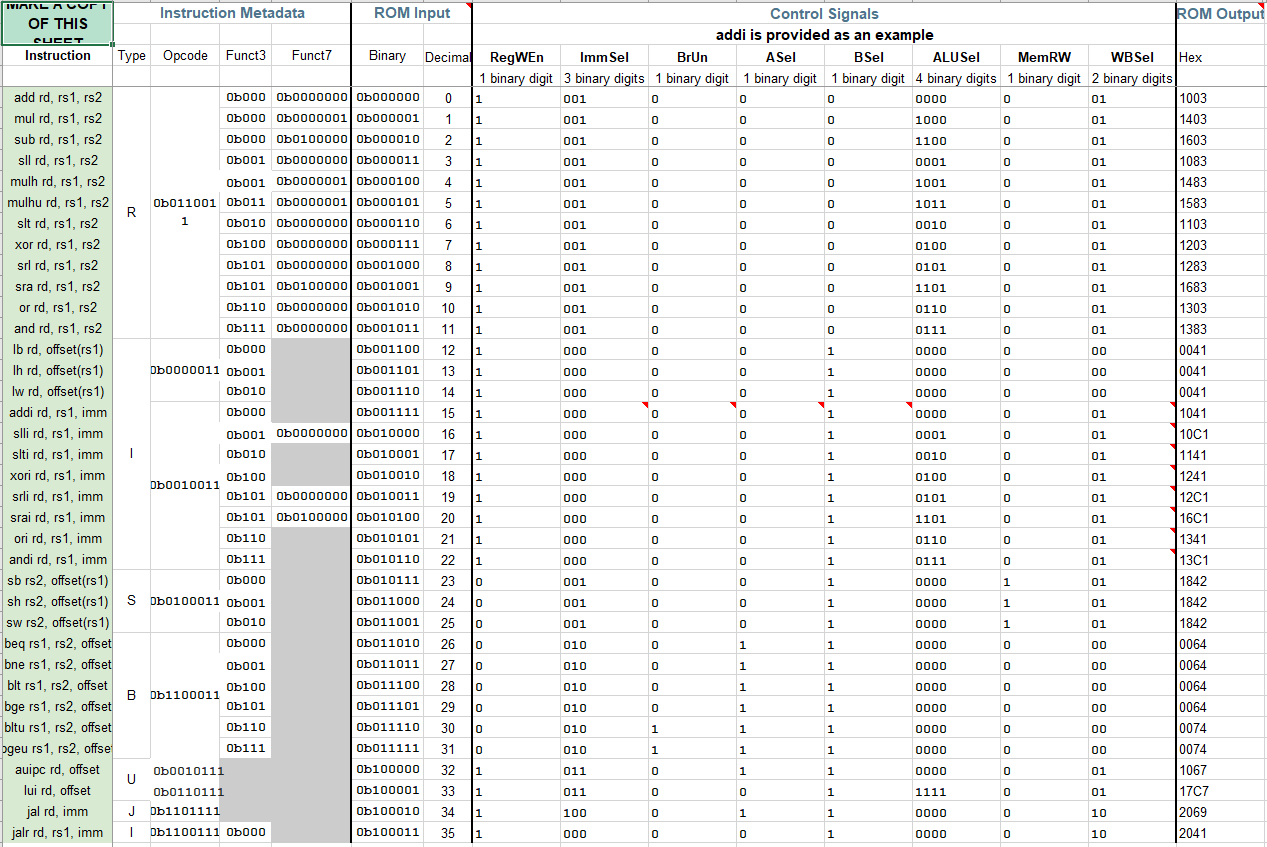Click the 'ROM Input' header cell

coord(411,14)
